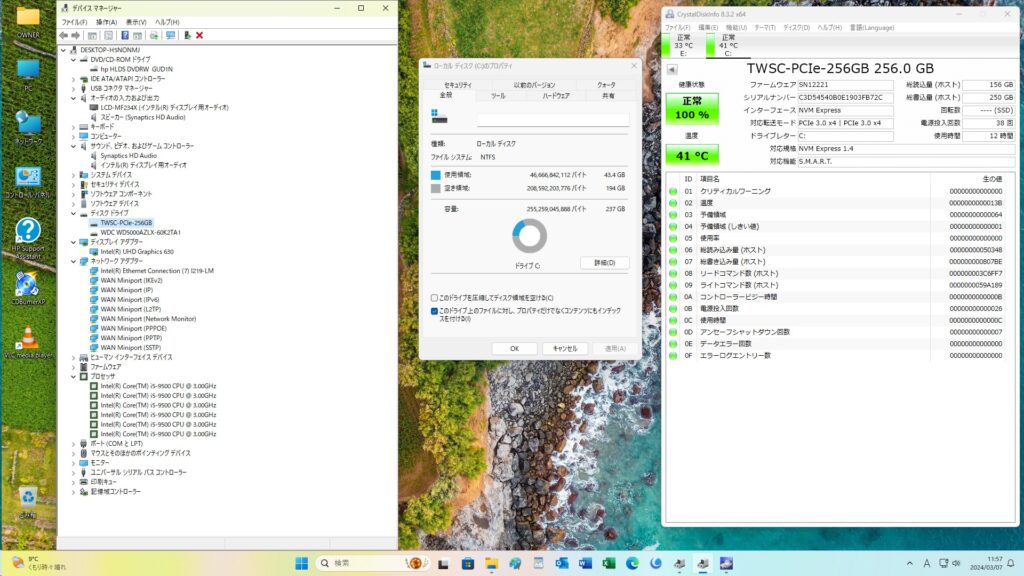Uncheck the index file contents checkbox

point(434,311)
